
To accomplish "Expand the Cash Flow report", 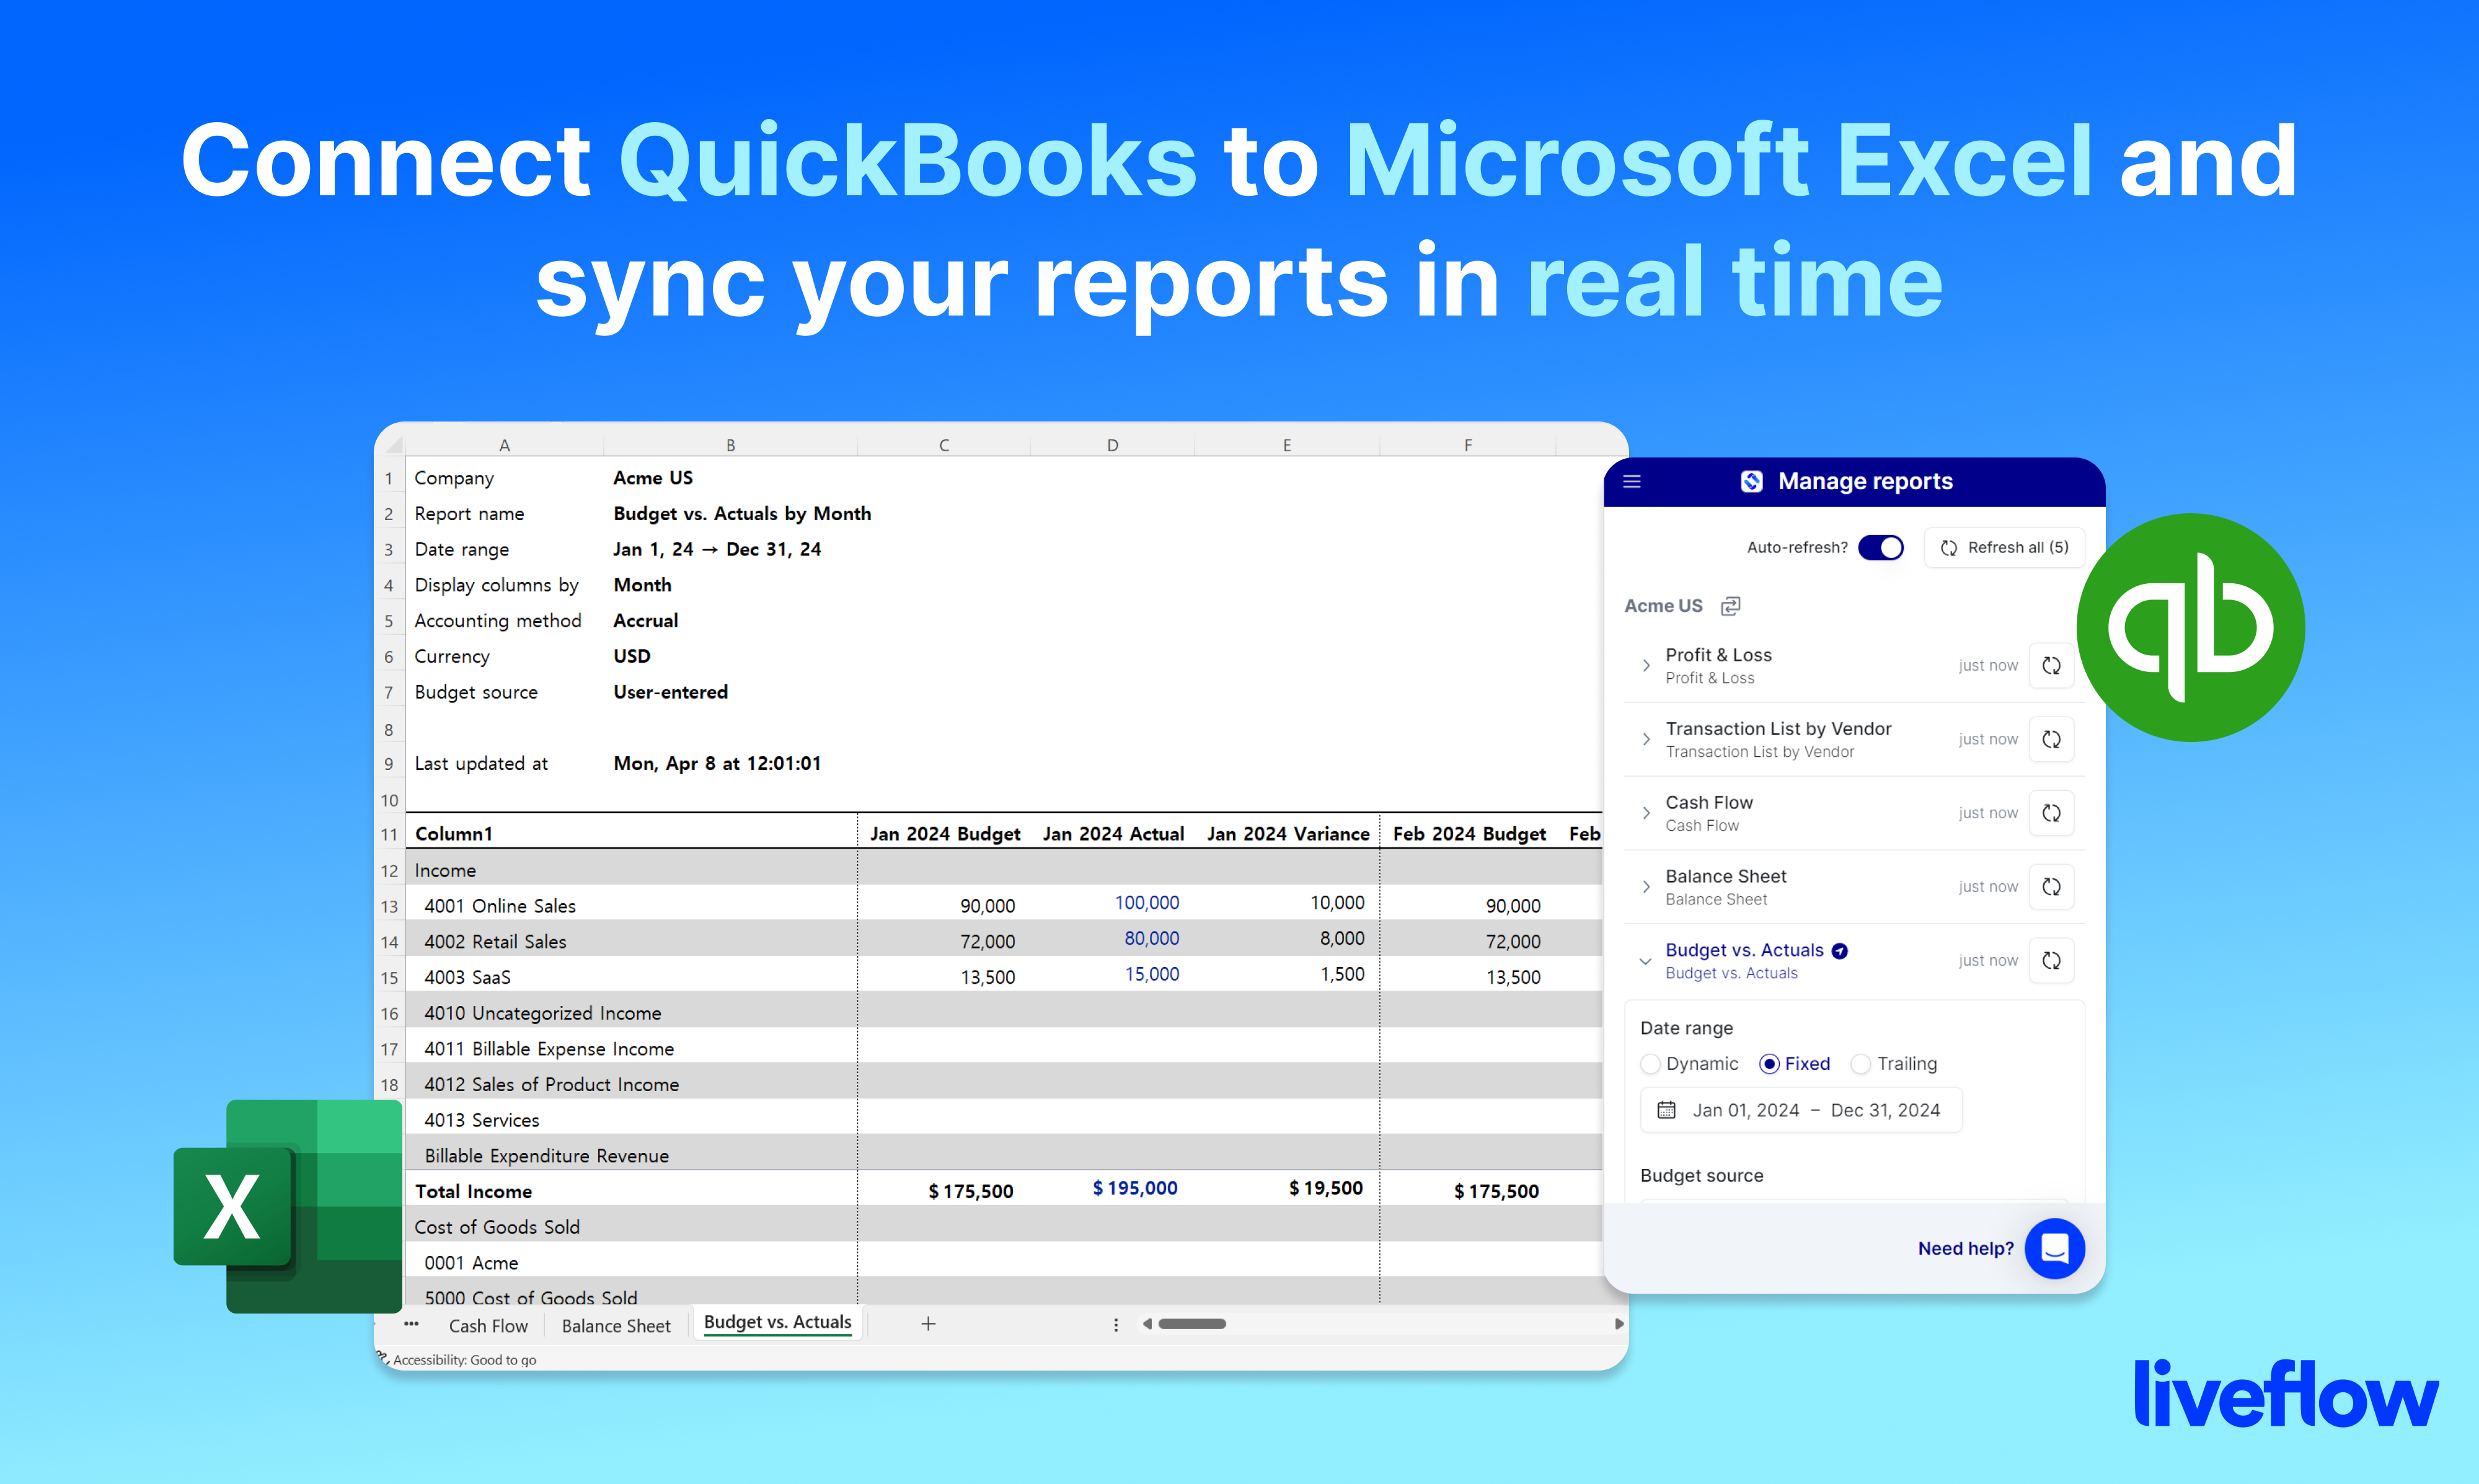I will click(1646, 813).
